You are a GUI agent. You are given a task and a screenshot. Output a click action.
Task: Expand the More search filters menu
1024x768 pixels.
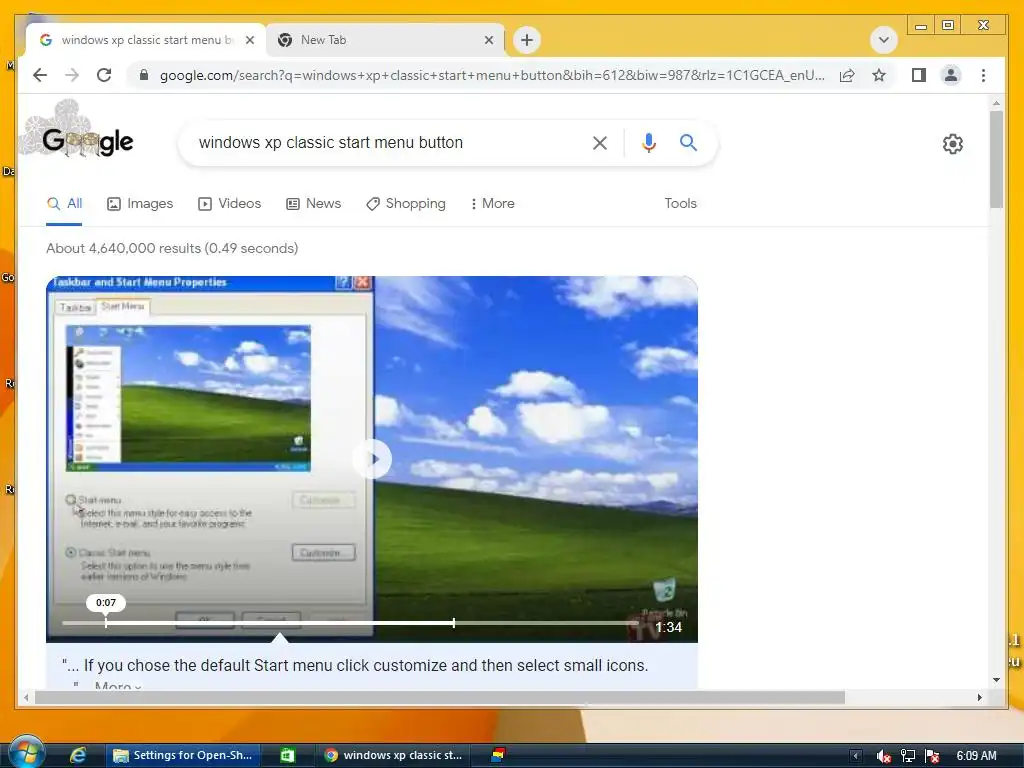pyautogui.click(x=492, y=204)
